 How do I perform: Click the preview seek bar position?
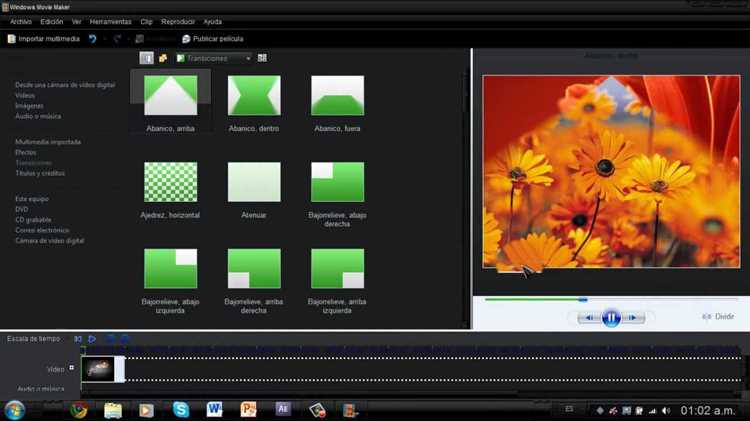coord(583,300)
